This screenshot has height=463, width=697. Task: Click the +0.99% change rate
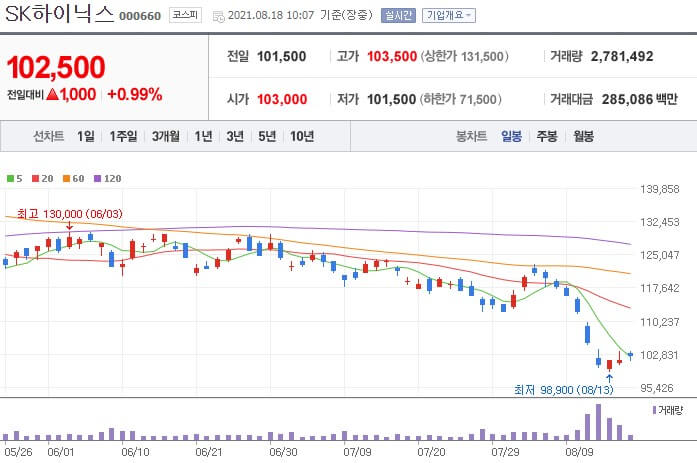(135, 94)
